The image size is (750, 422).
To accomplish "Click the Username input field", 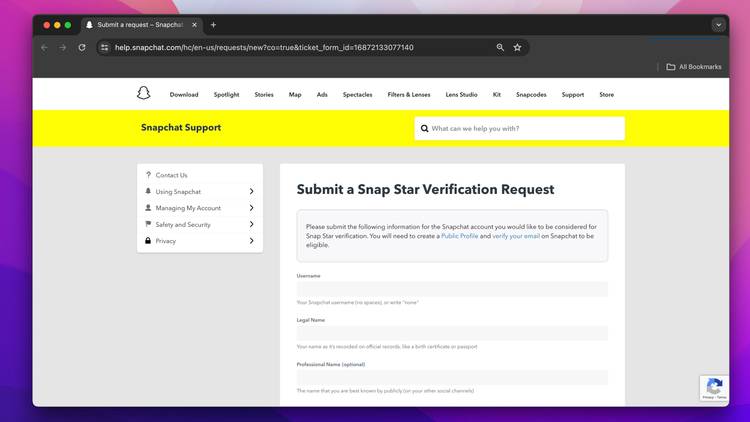I will 452,289.
